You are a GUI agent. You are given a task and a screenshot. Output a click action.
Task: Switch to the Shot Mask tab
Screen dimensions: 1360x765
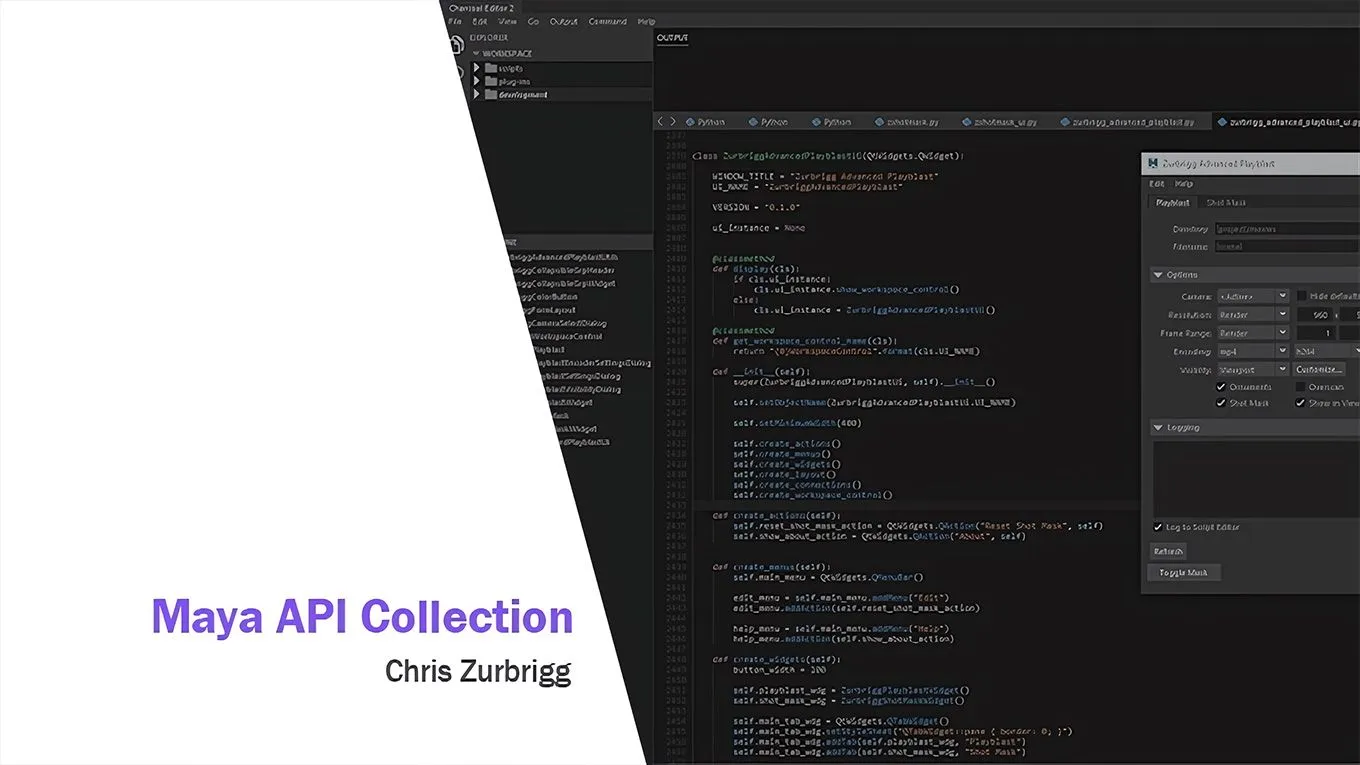pos(1225,203)
